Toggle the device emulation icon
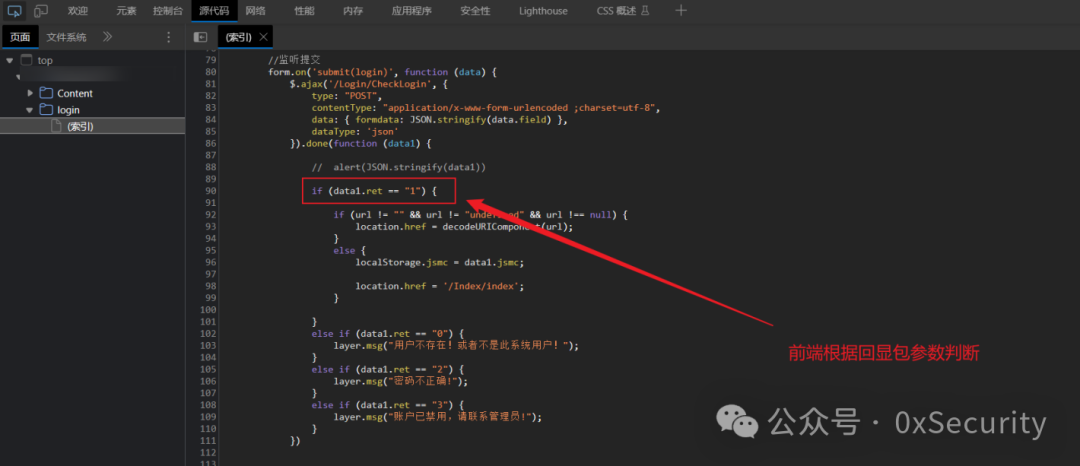The height and width of the screenshot is (466, 1080). (41, 10)
